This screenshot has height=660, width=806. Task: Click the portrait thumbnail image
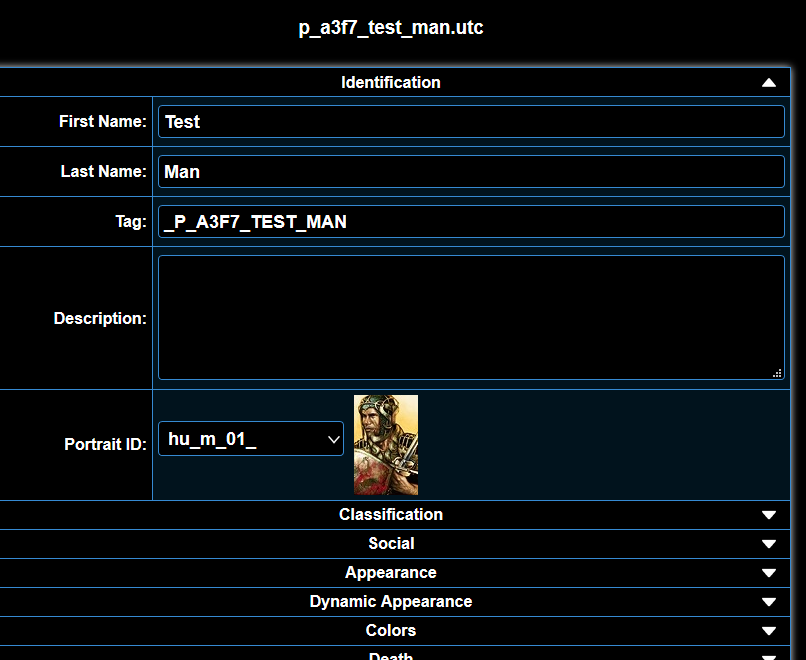pyautogui.click(x=386, y=445)
